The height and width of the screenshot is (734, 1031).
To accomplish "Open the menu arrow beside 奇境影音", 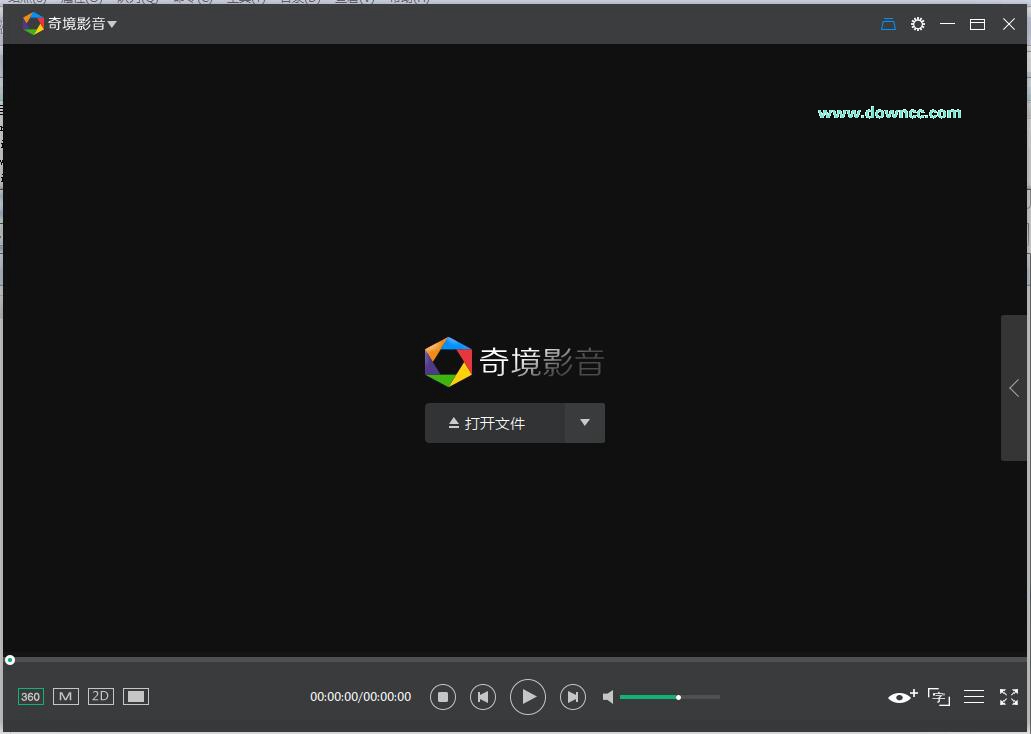I will point(110,23).
